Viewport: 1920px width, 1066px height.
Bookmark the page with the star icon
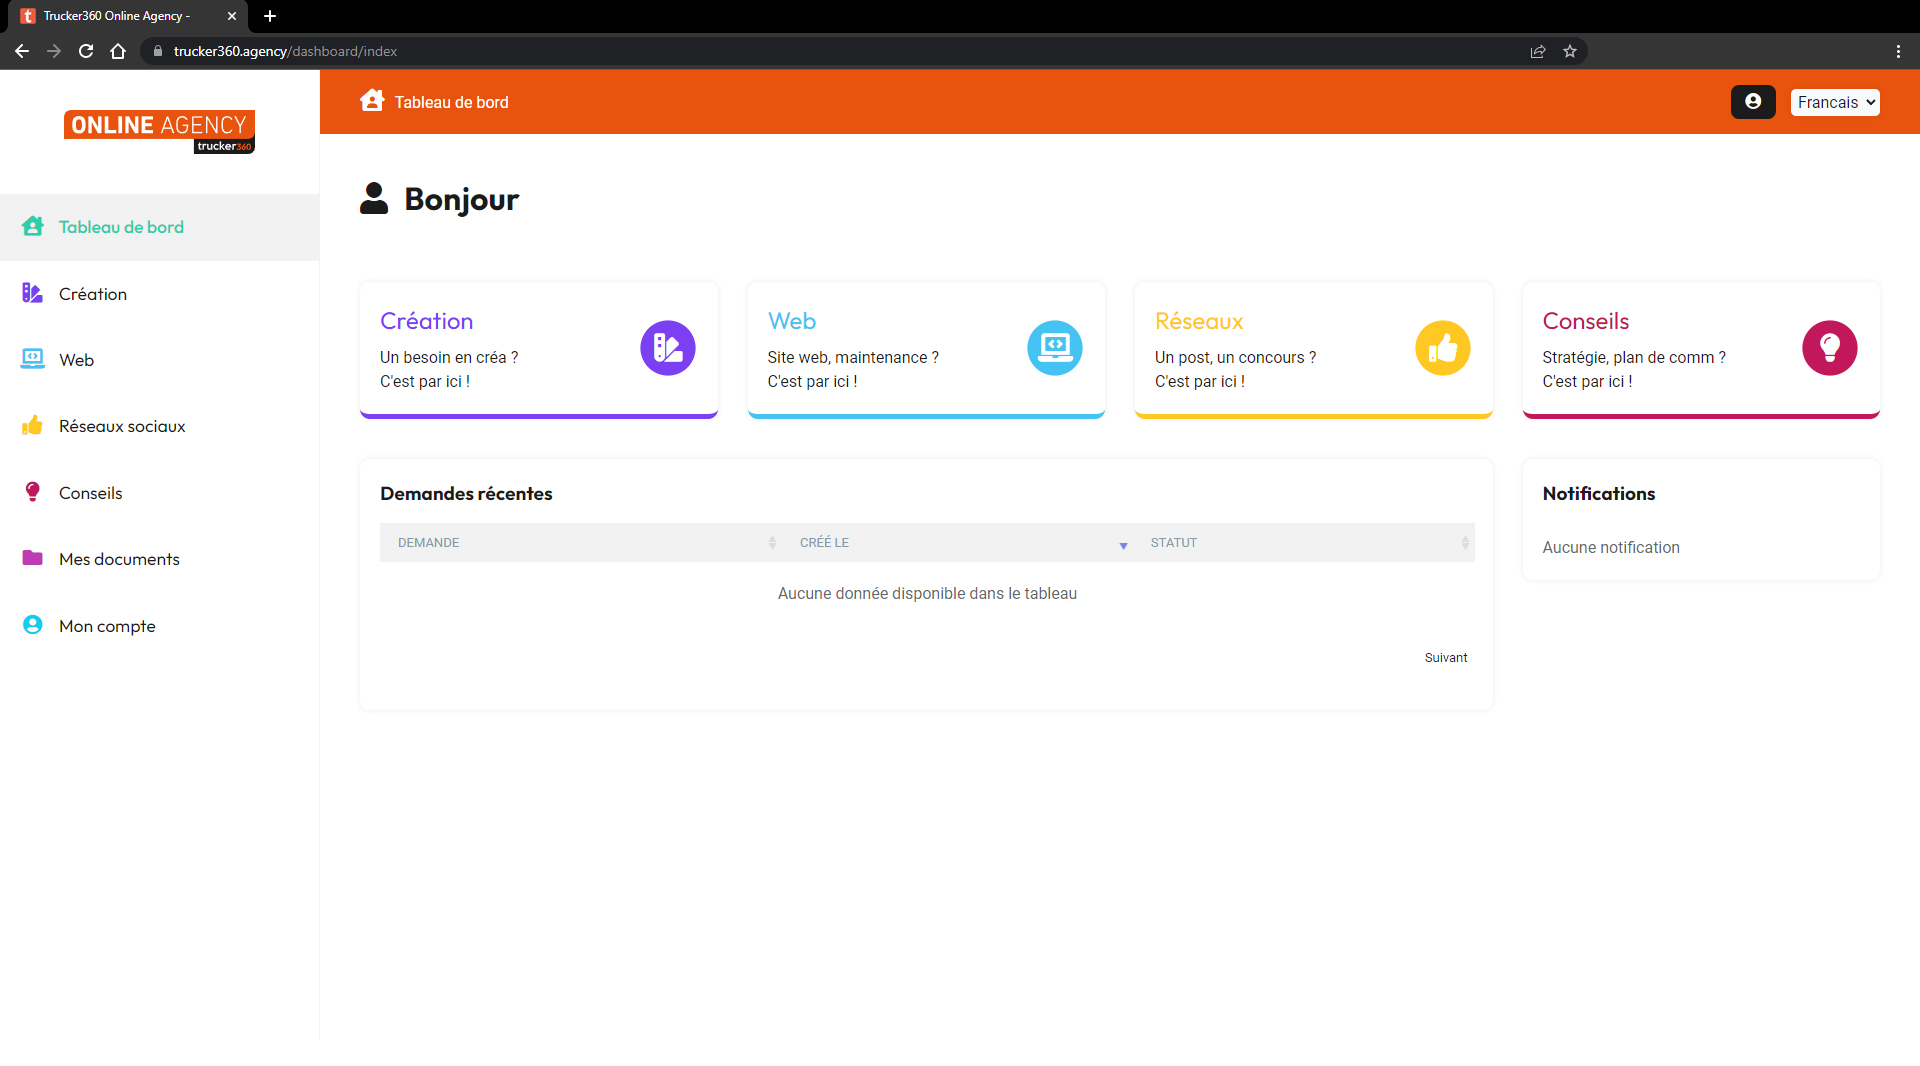(1570, 51)
